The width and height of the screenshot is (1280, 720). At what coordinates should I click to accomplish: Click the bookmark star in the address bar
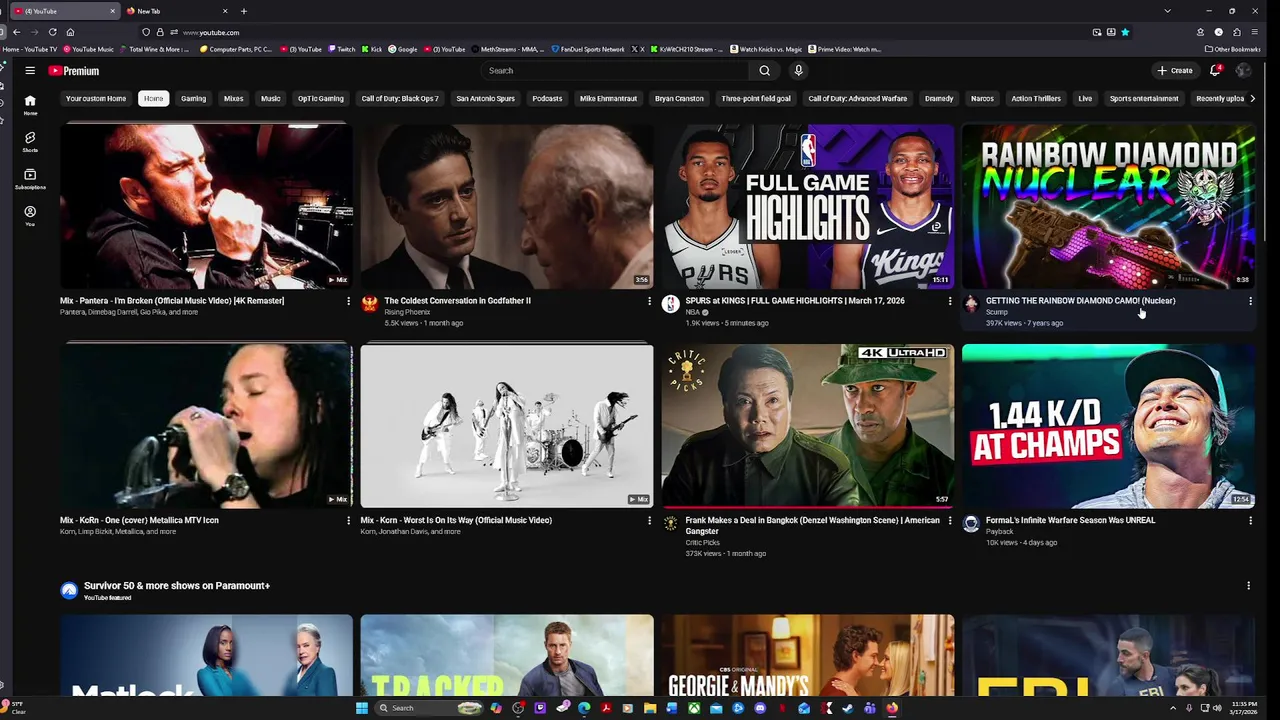(1125, 32)
